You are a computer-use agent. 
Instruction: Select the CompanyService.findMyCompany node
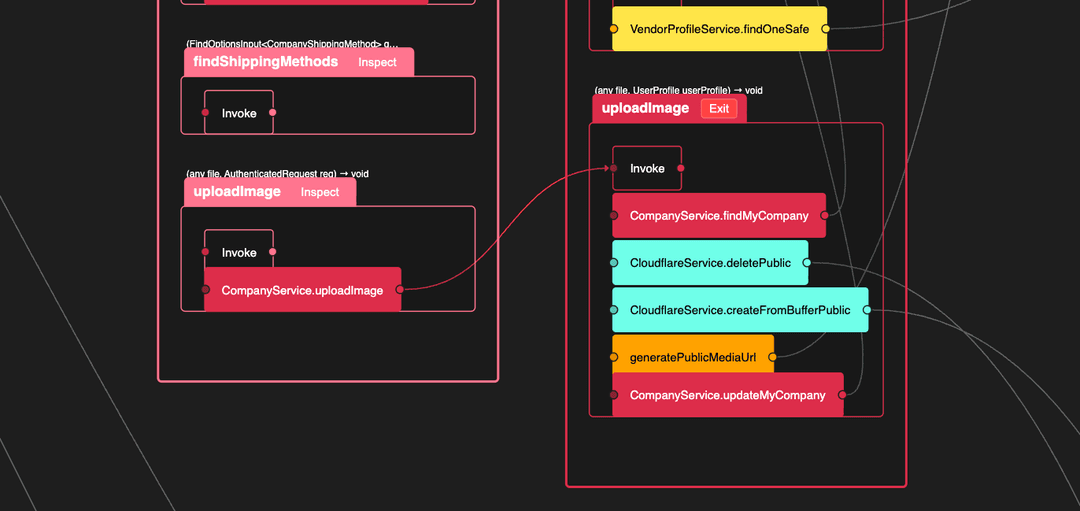(x=718, y=216)
